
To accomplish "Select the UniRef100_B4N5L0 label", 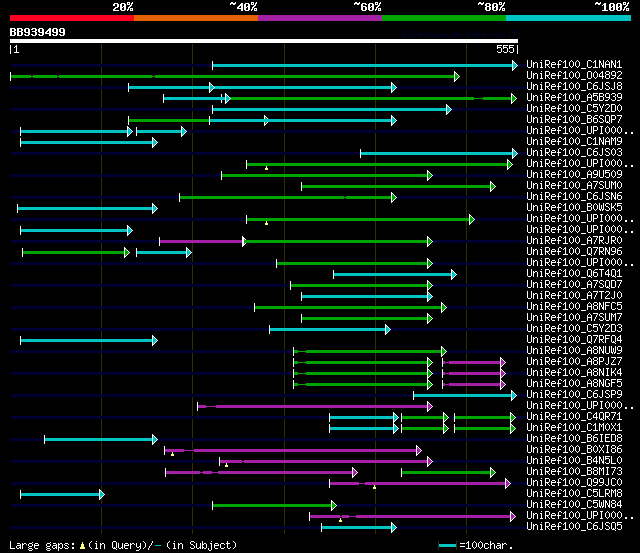I will pyautogui.click(x=574, y=461).
